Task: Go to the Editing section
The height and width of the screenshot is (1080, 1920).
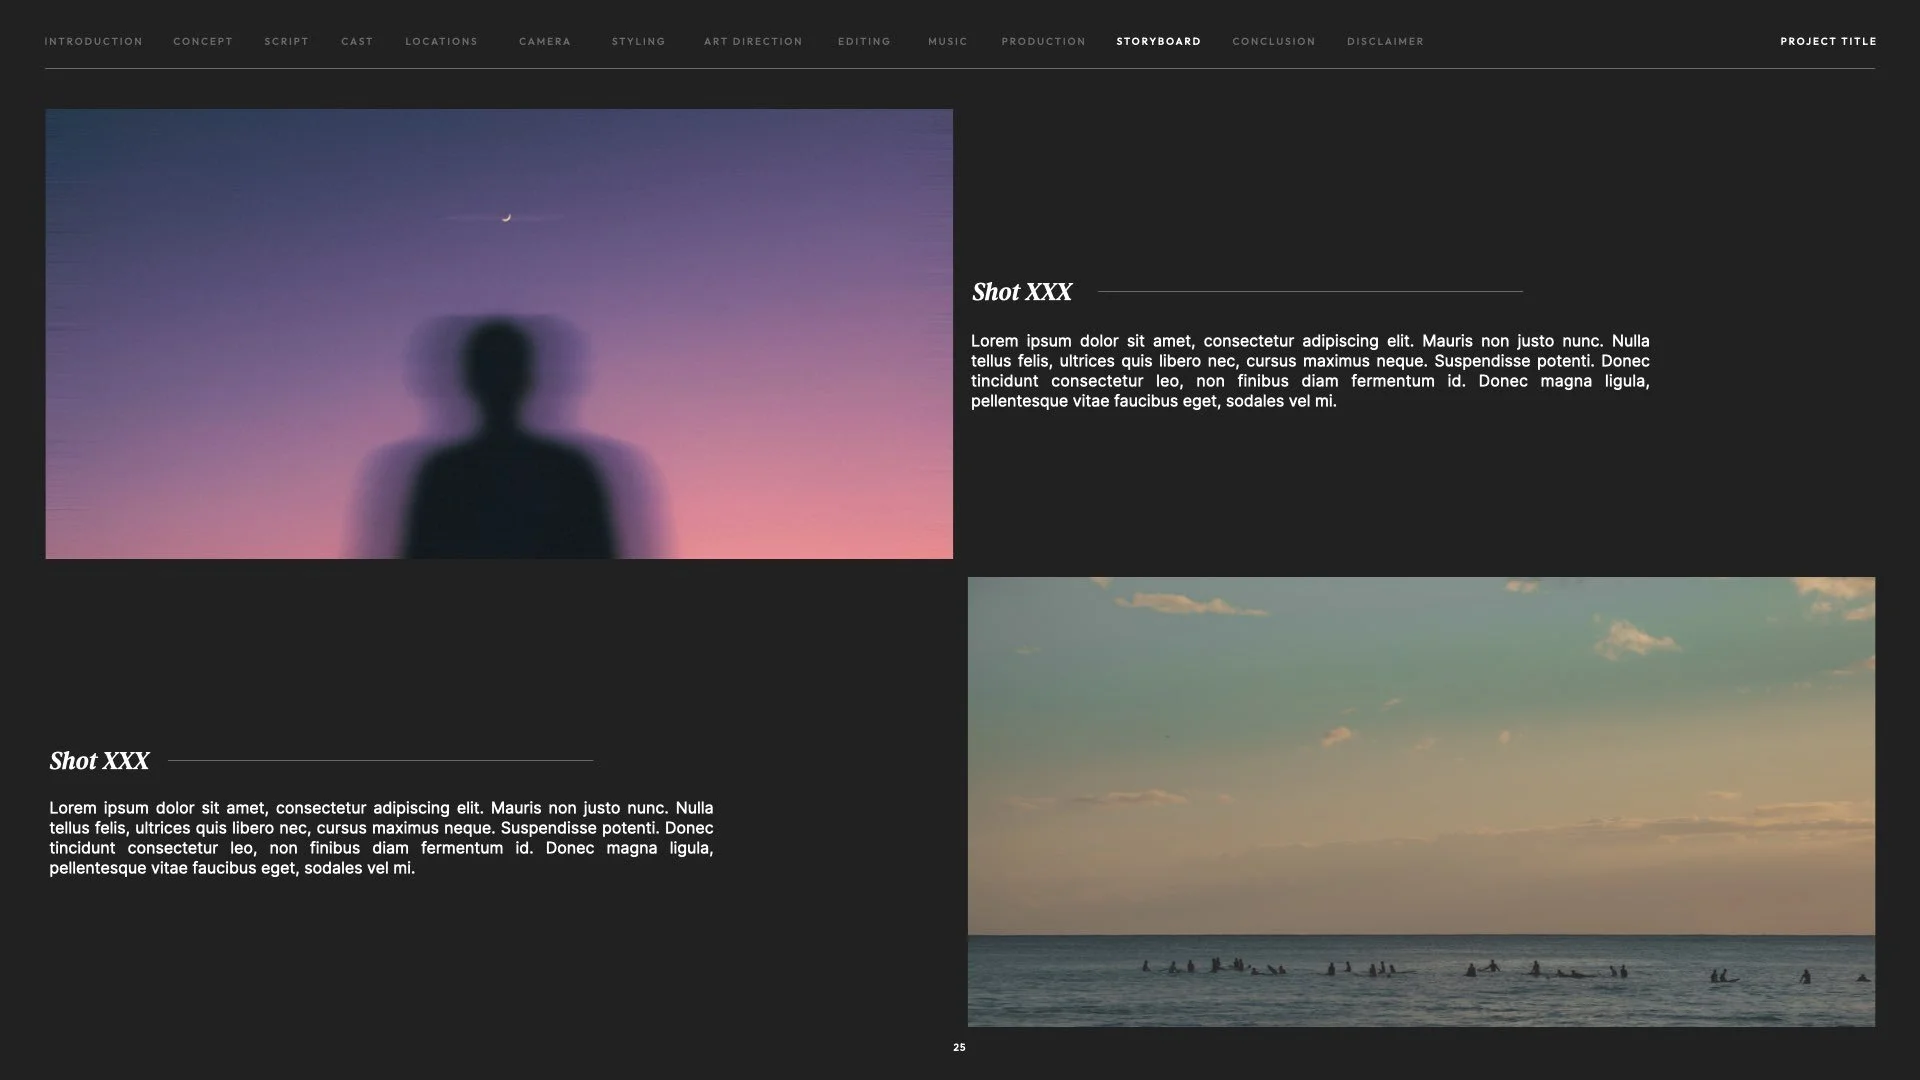Action: pos(864,41)
